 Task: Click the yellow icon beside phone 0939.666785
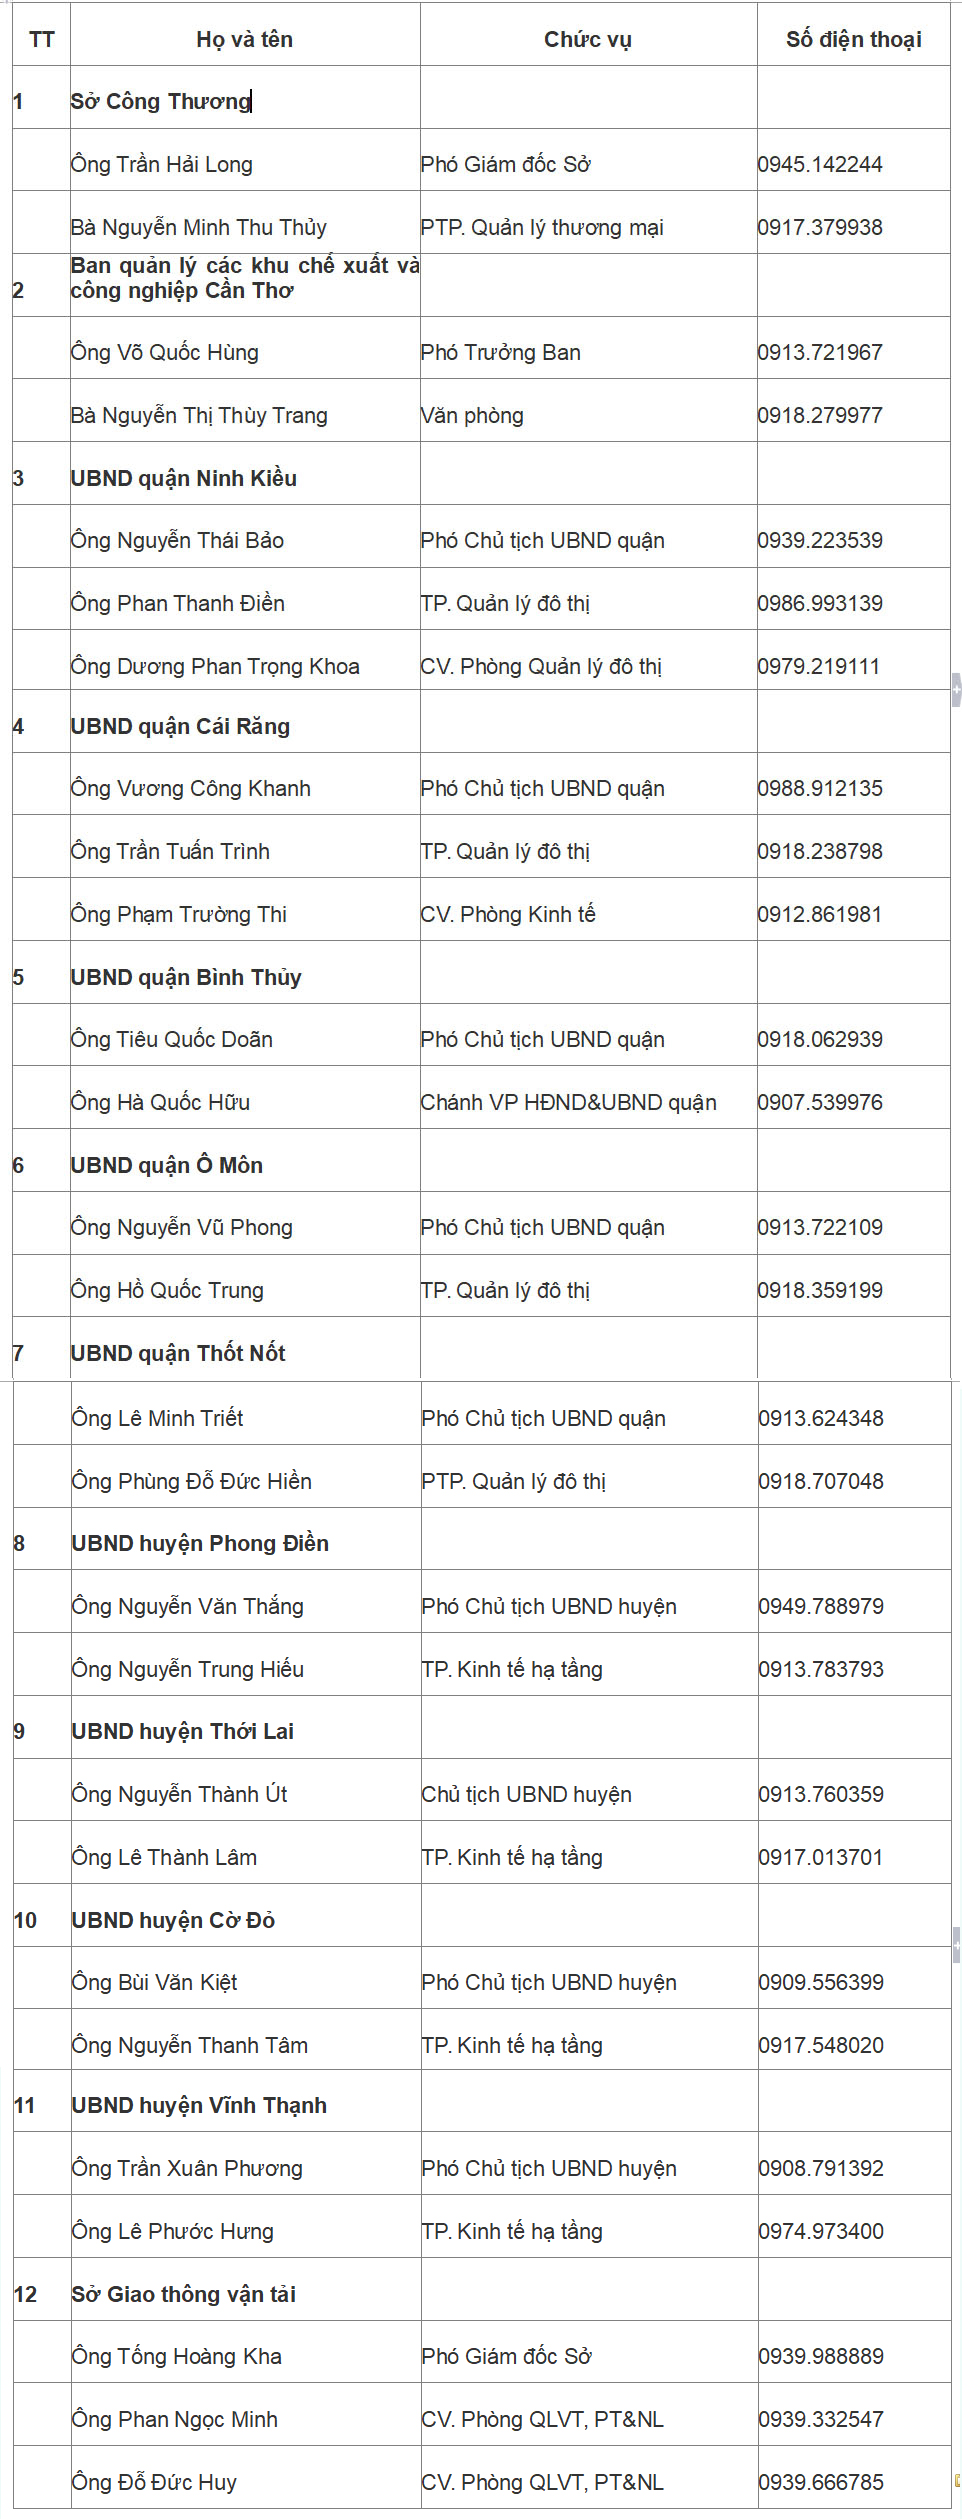click(x=957, y=2480)
